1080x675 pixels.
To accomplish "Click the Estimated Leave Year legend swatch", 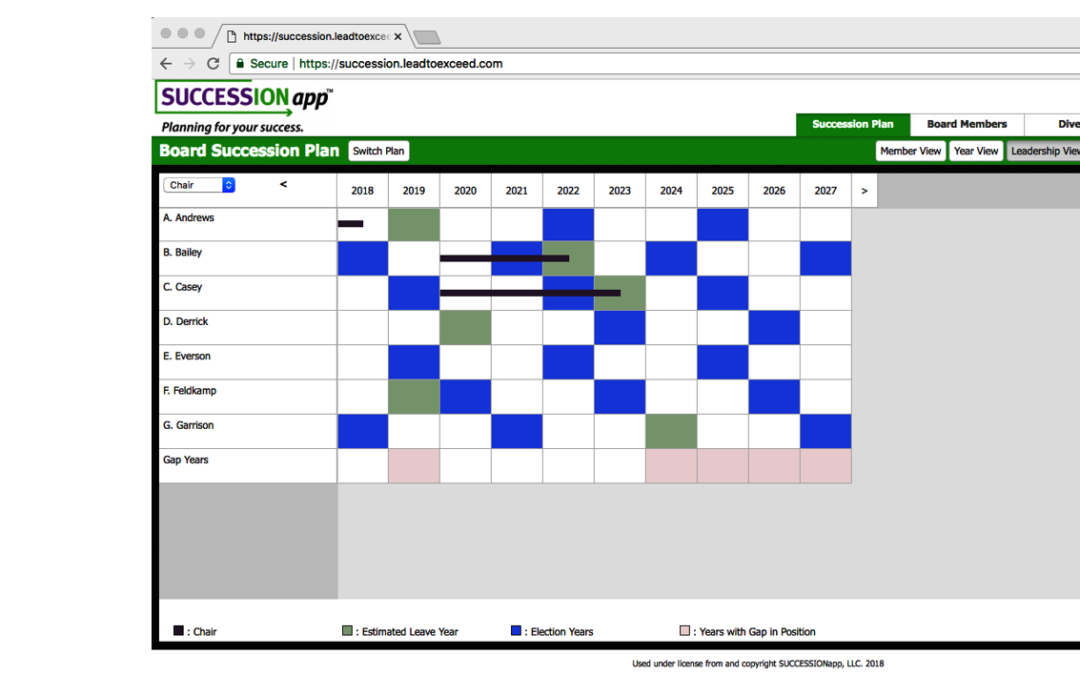I will tap(347, 630).
